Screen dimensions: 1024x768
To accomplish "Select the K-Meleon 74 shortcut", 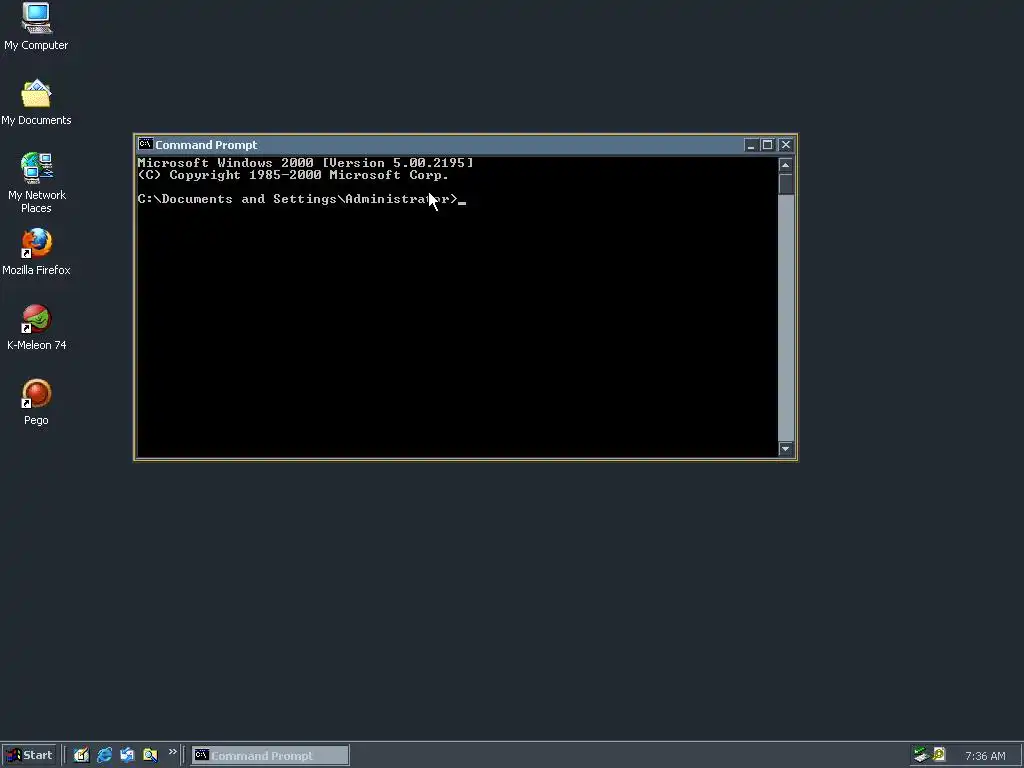I will 36,327.
